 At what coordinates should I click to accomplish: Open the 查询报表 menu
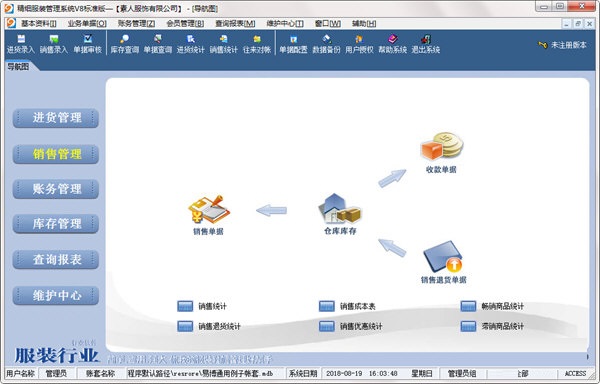[235, 24]
